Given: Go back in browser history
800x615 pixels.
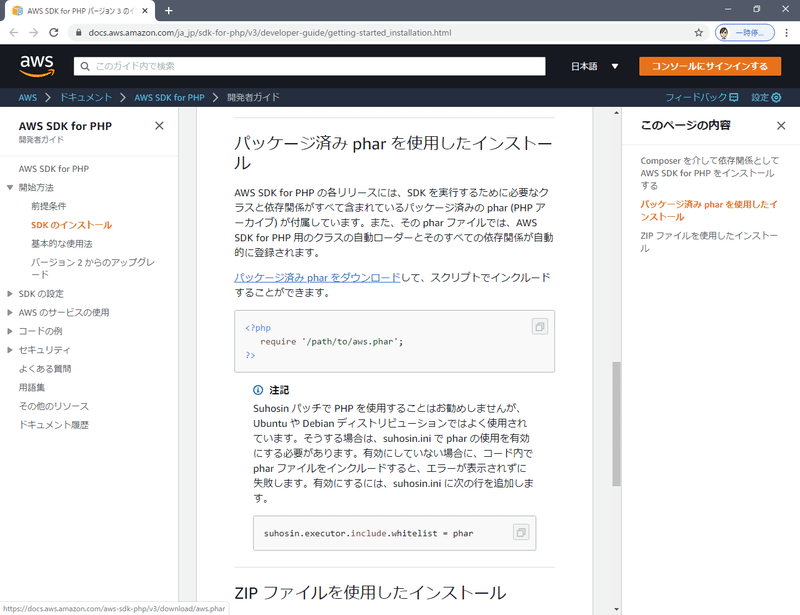Looking at the screenshot, I should coord(14,33).
